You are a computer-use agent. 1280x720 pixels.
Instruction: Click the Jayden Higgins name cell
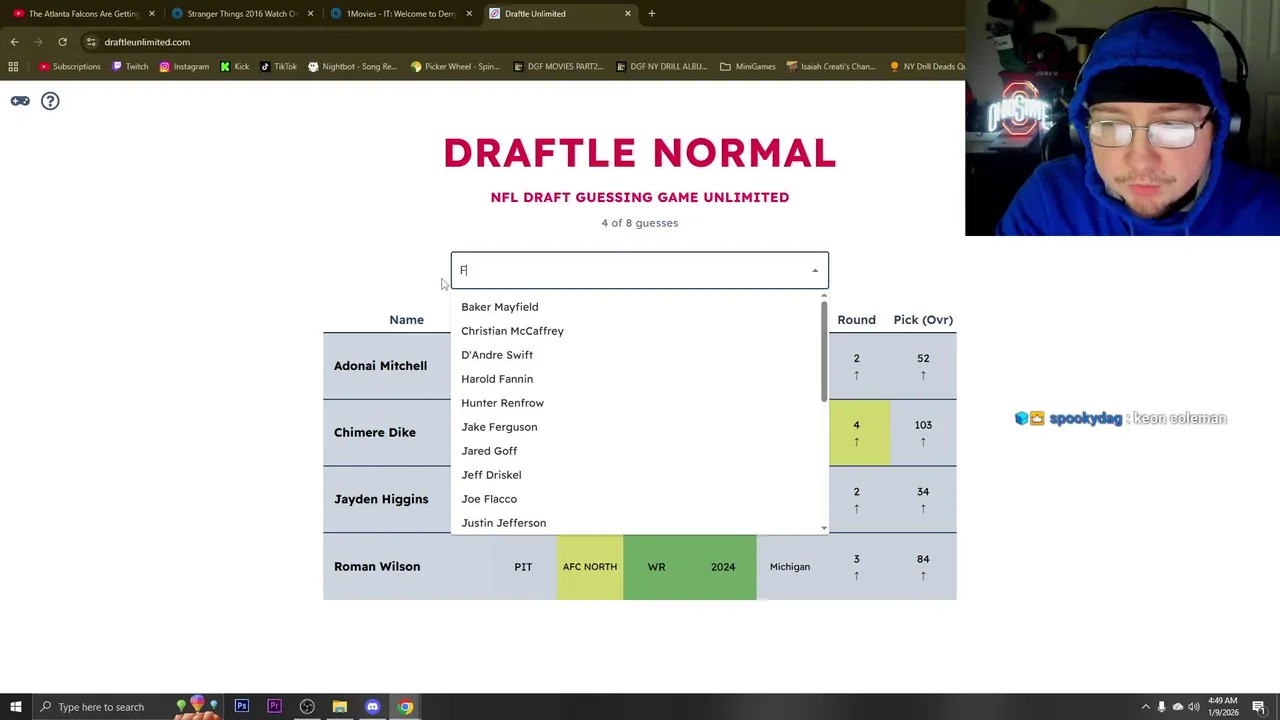[387, 499]
